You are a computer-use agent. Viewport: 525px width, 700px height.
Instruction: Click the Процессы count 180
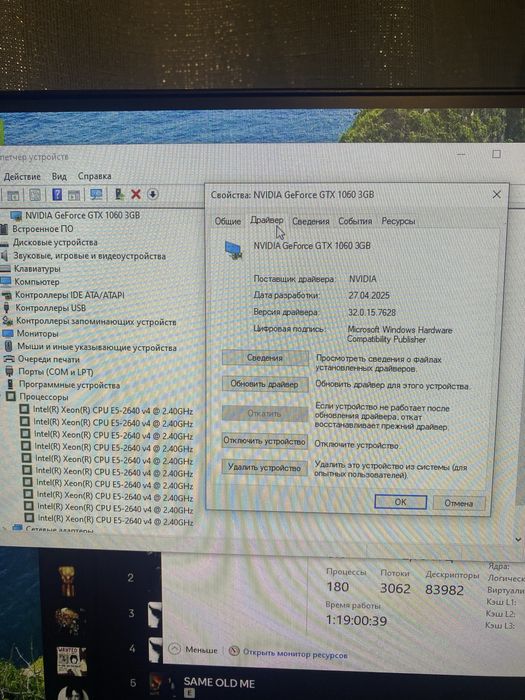[338, 587]
